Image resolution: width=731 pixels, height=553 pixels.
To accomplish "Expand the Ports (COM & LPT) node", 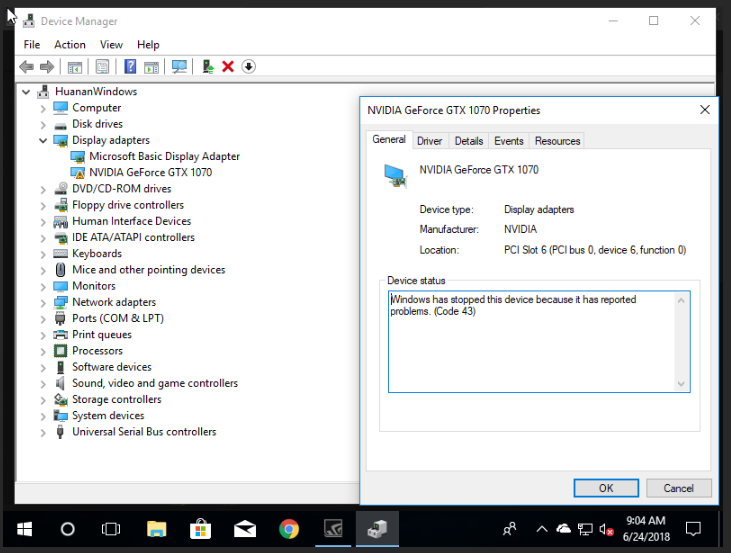I will coord(43,319).
